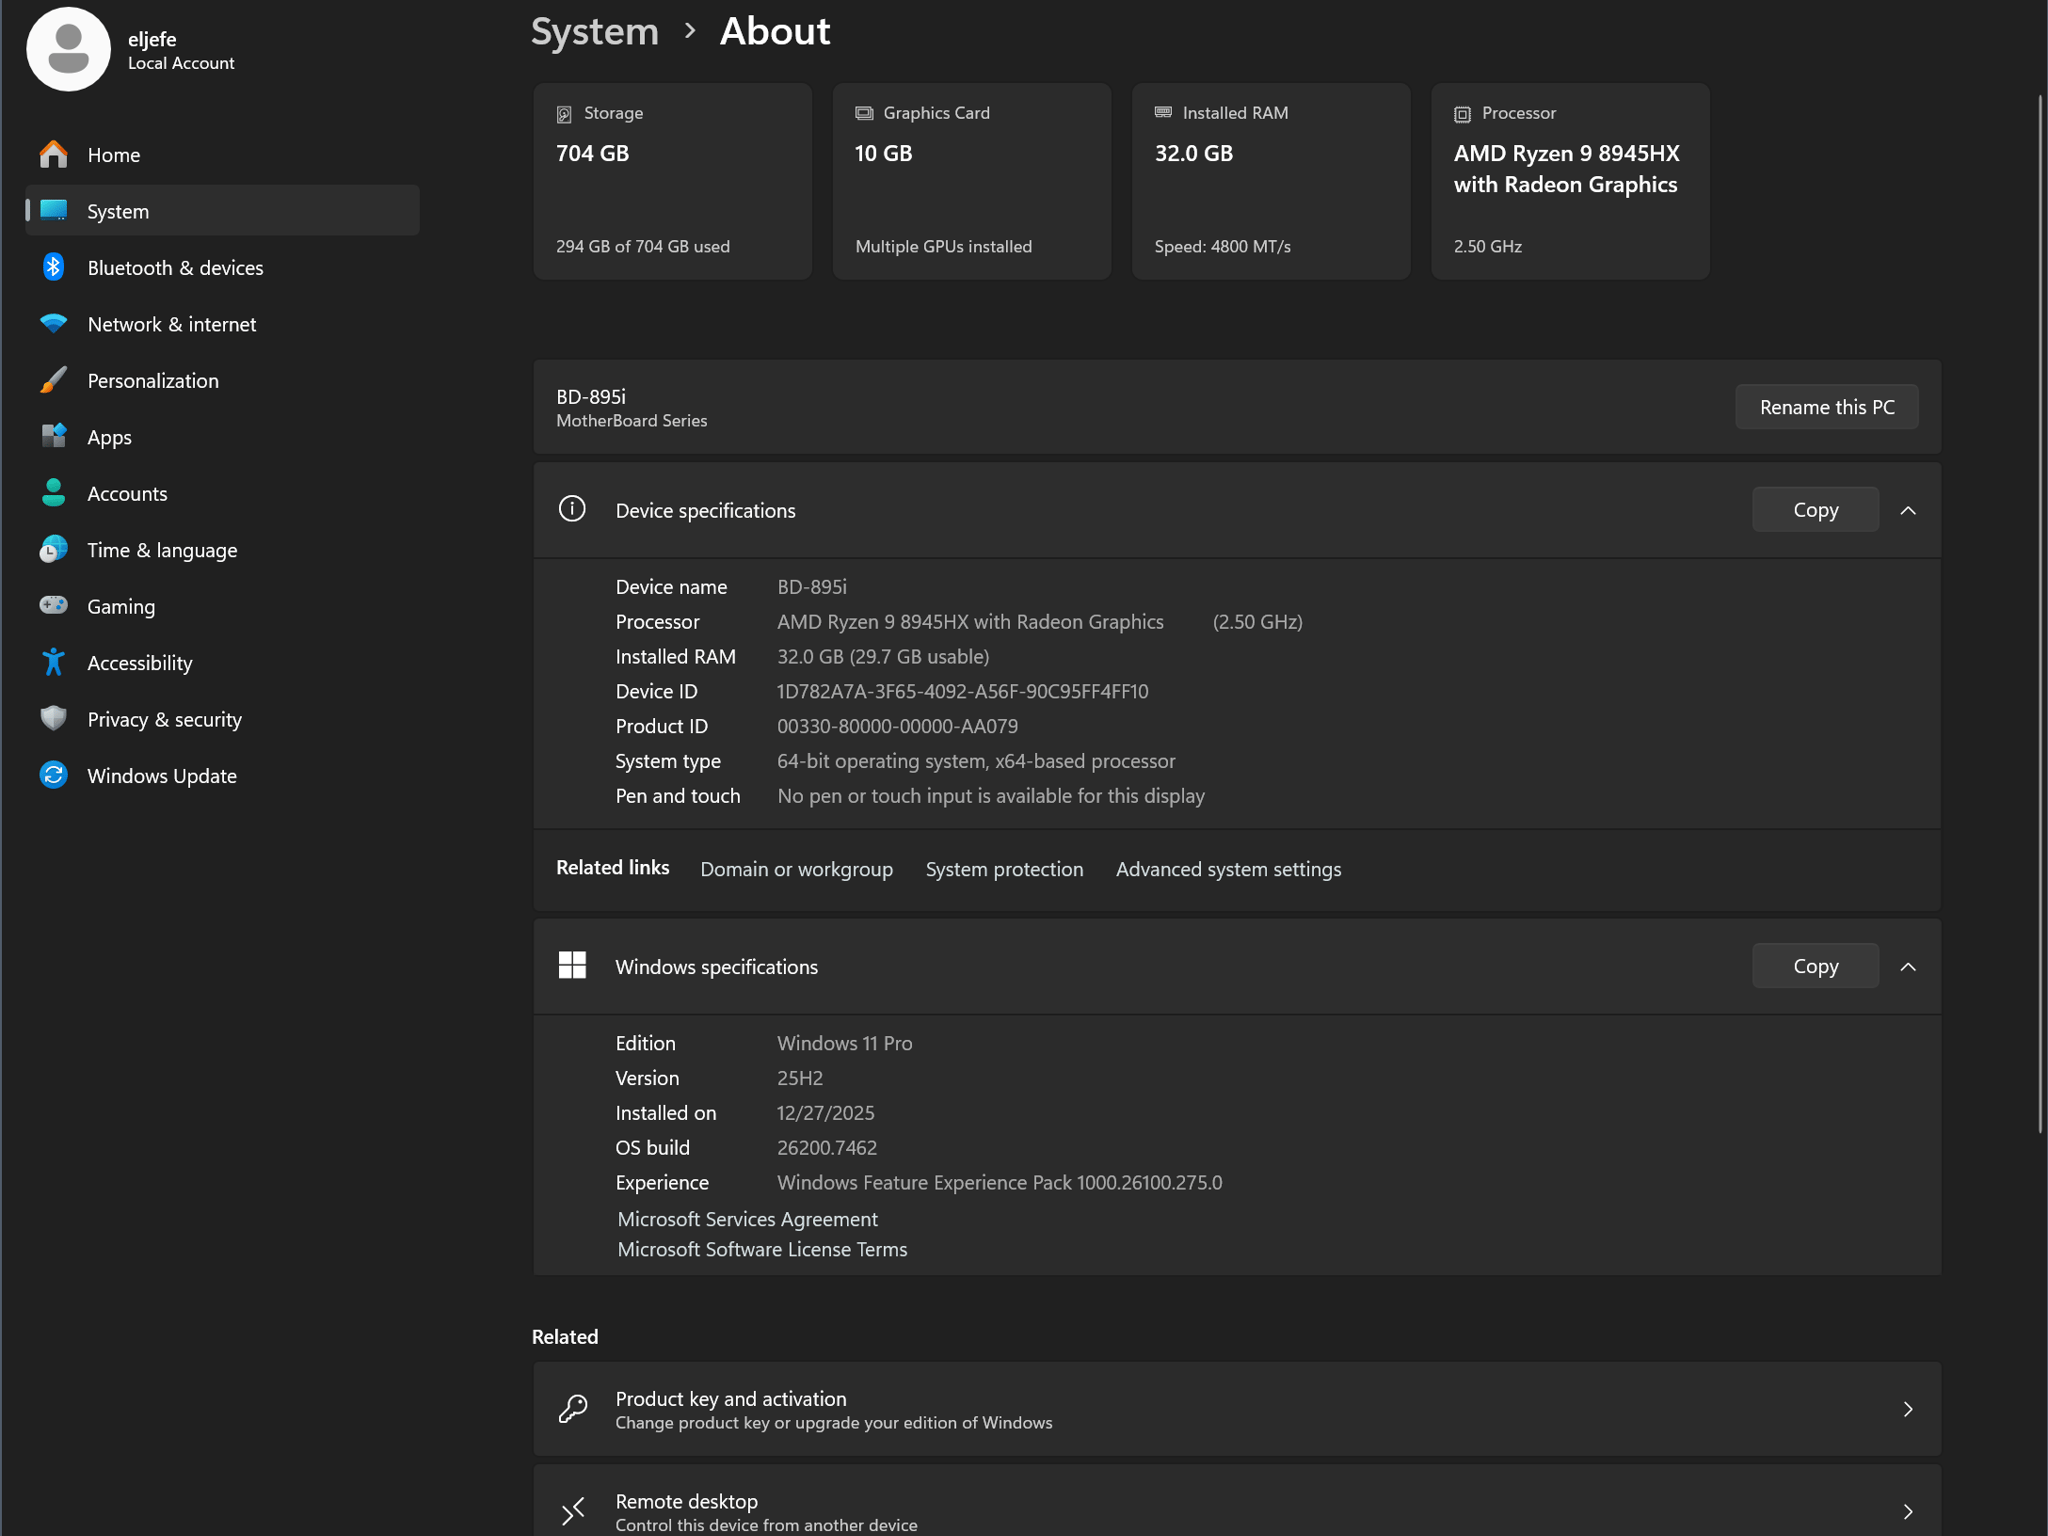Screen dimensions: 2048x1536
Task: Select the Network & internet Wi-Fi icon
Action: point(54,323)
